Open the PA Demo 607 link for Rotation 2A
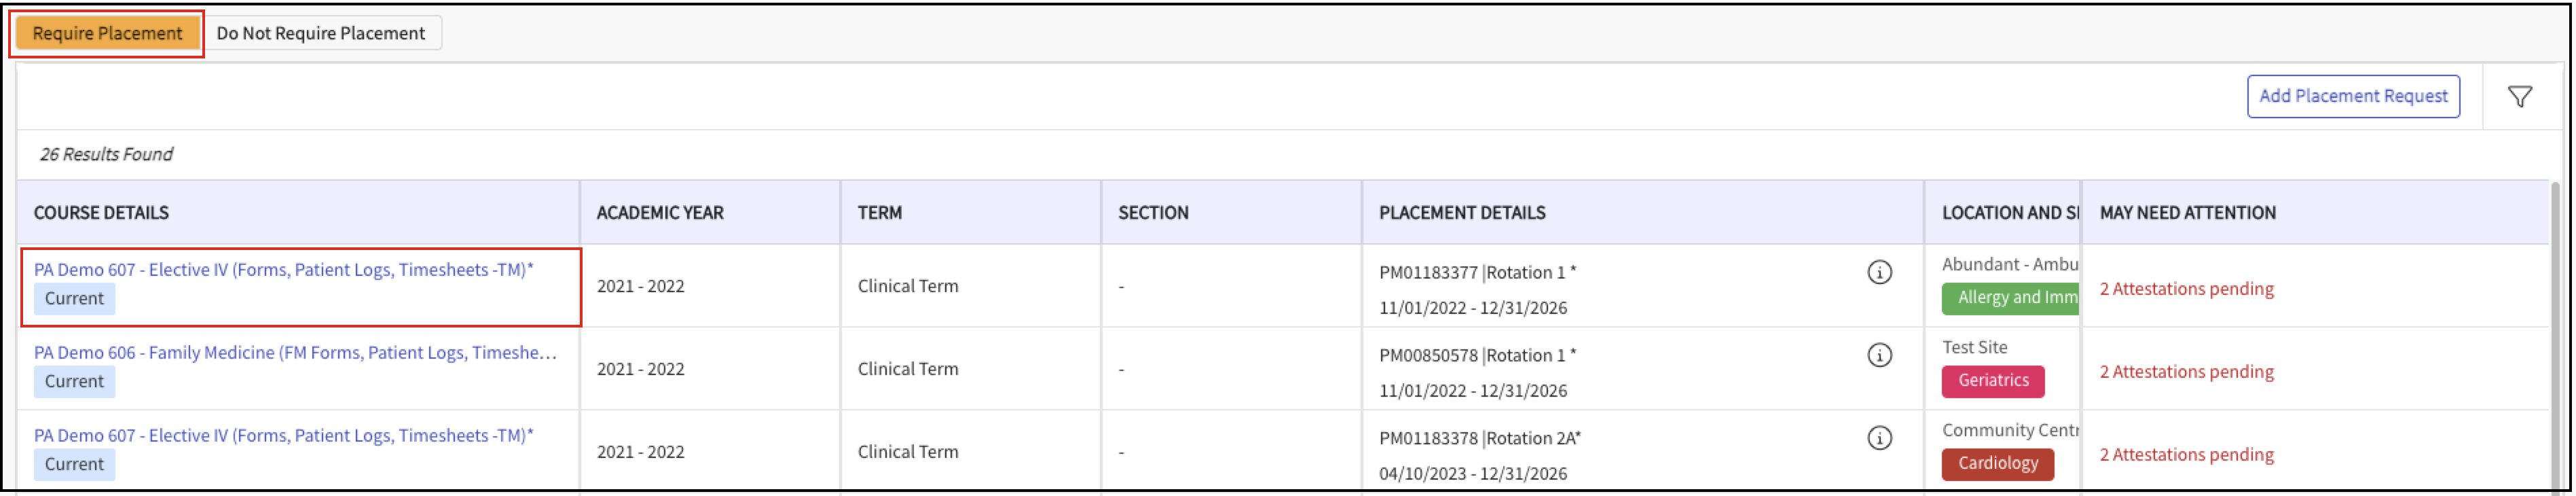This screenshot has width=2576, height=496. pyautogui.click(x=283, y=436)
